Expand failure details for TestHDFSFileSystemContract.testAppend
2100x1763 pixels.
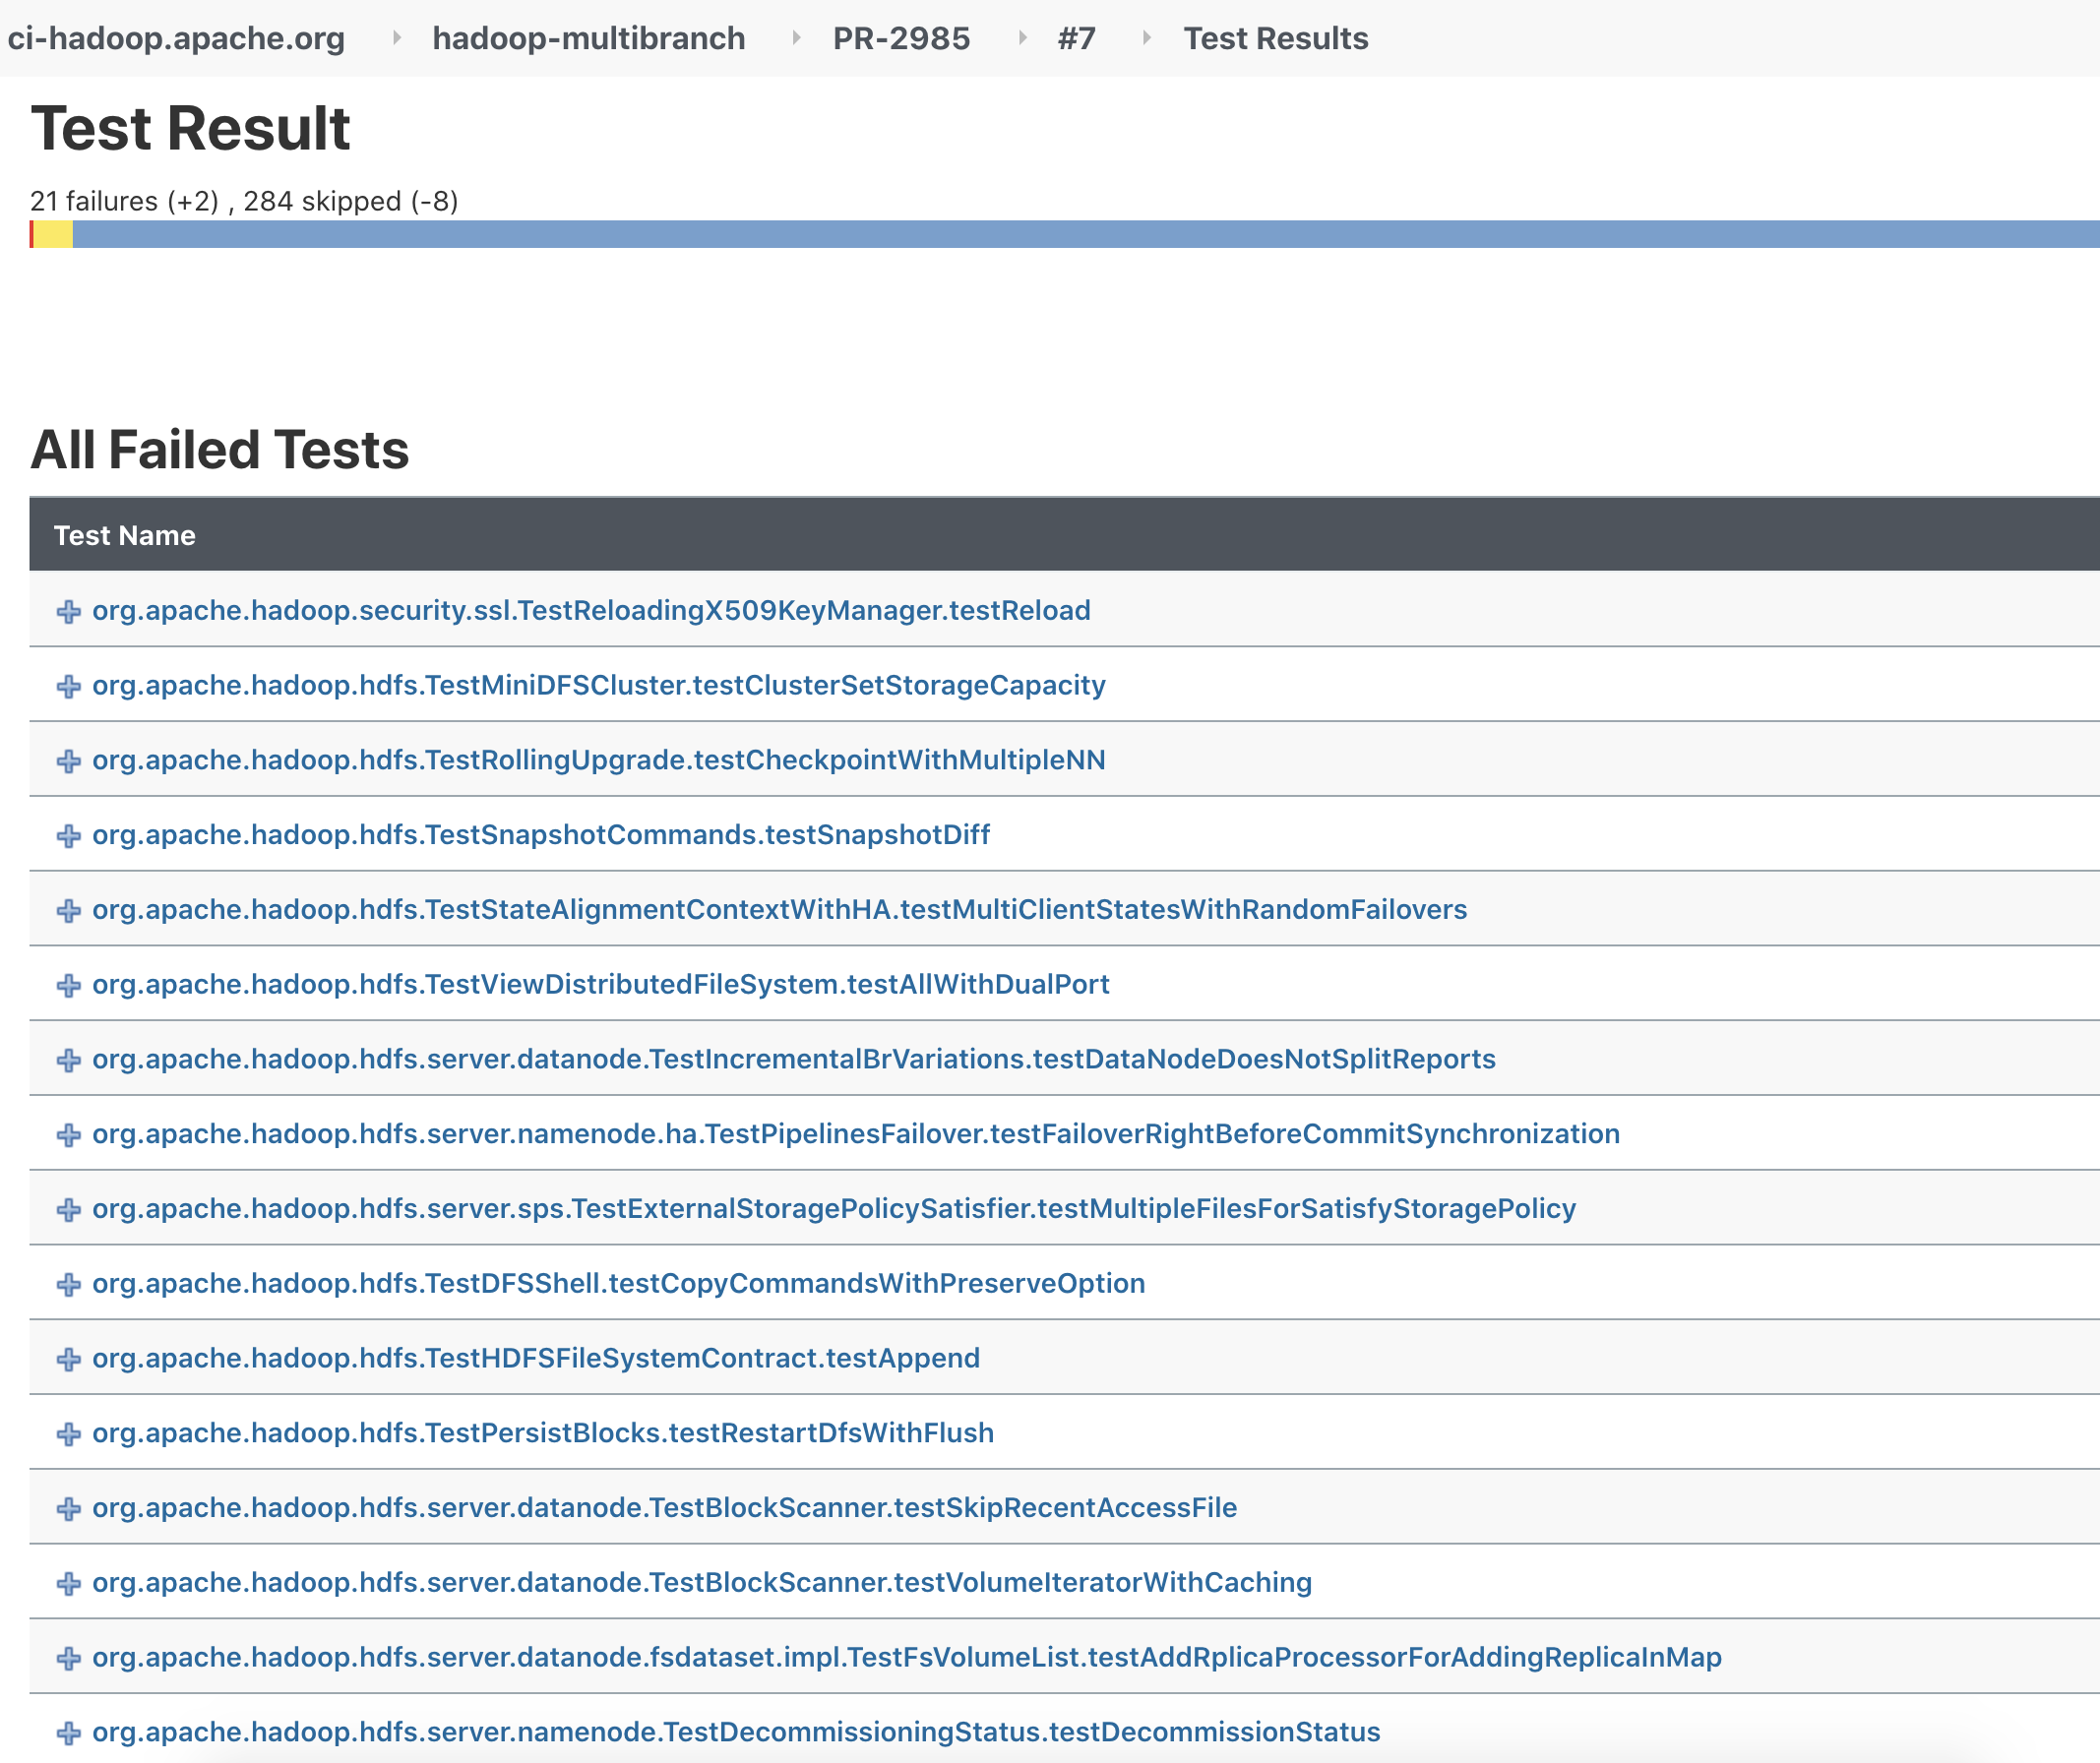(68, 1359)
